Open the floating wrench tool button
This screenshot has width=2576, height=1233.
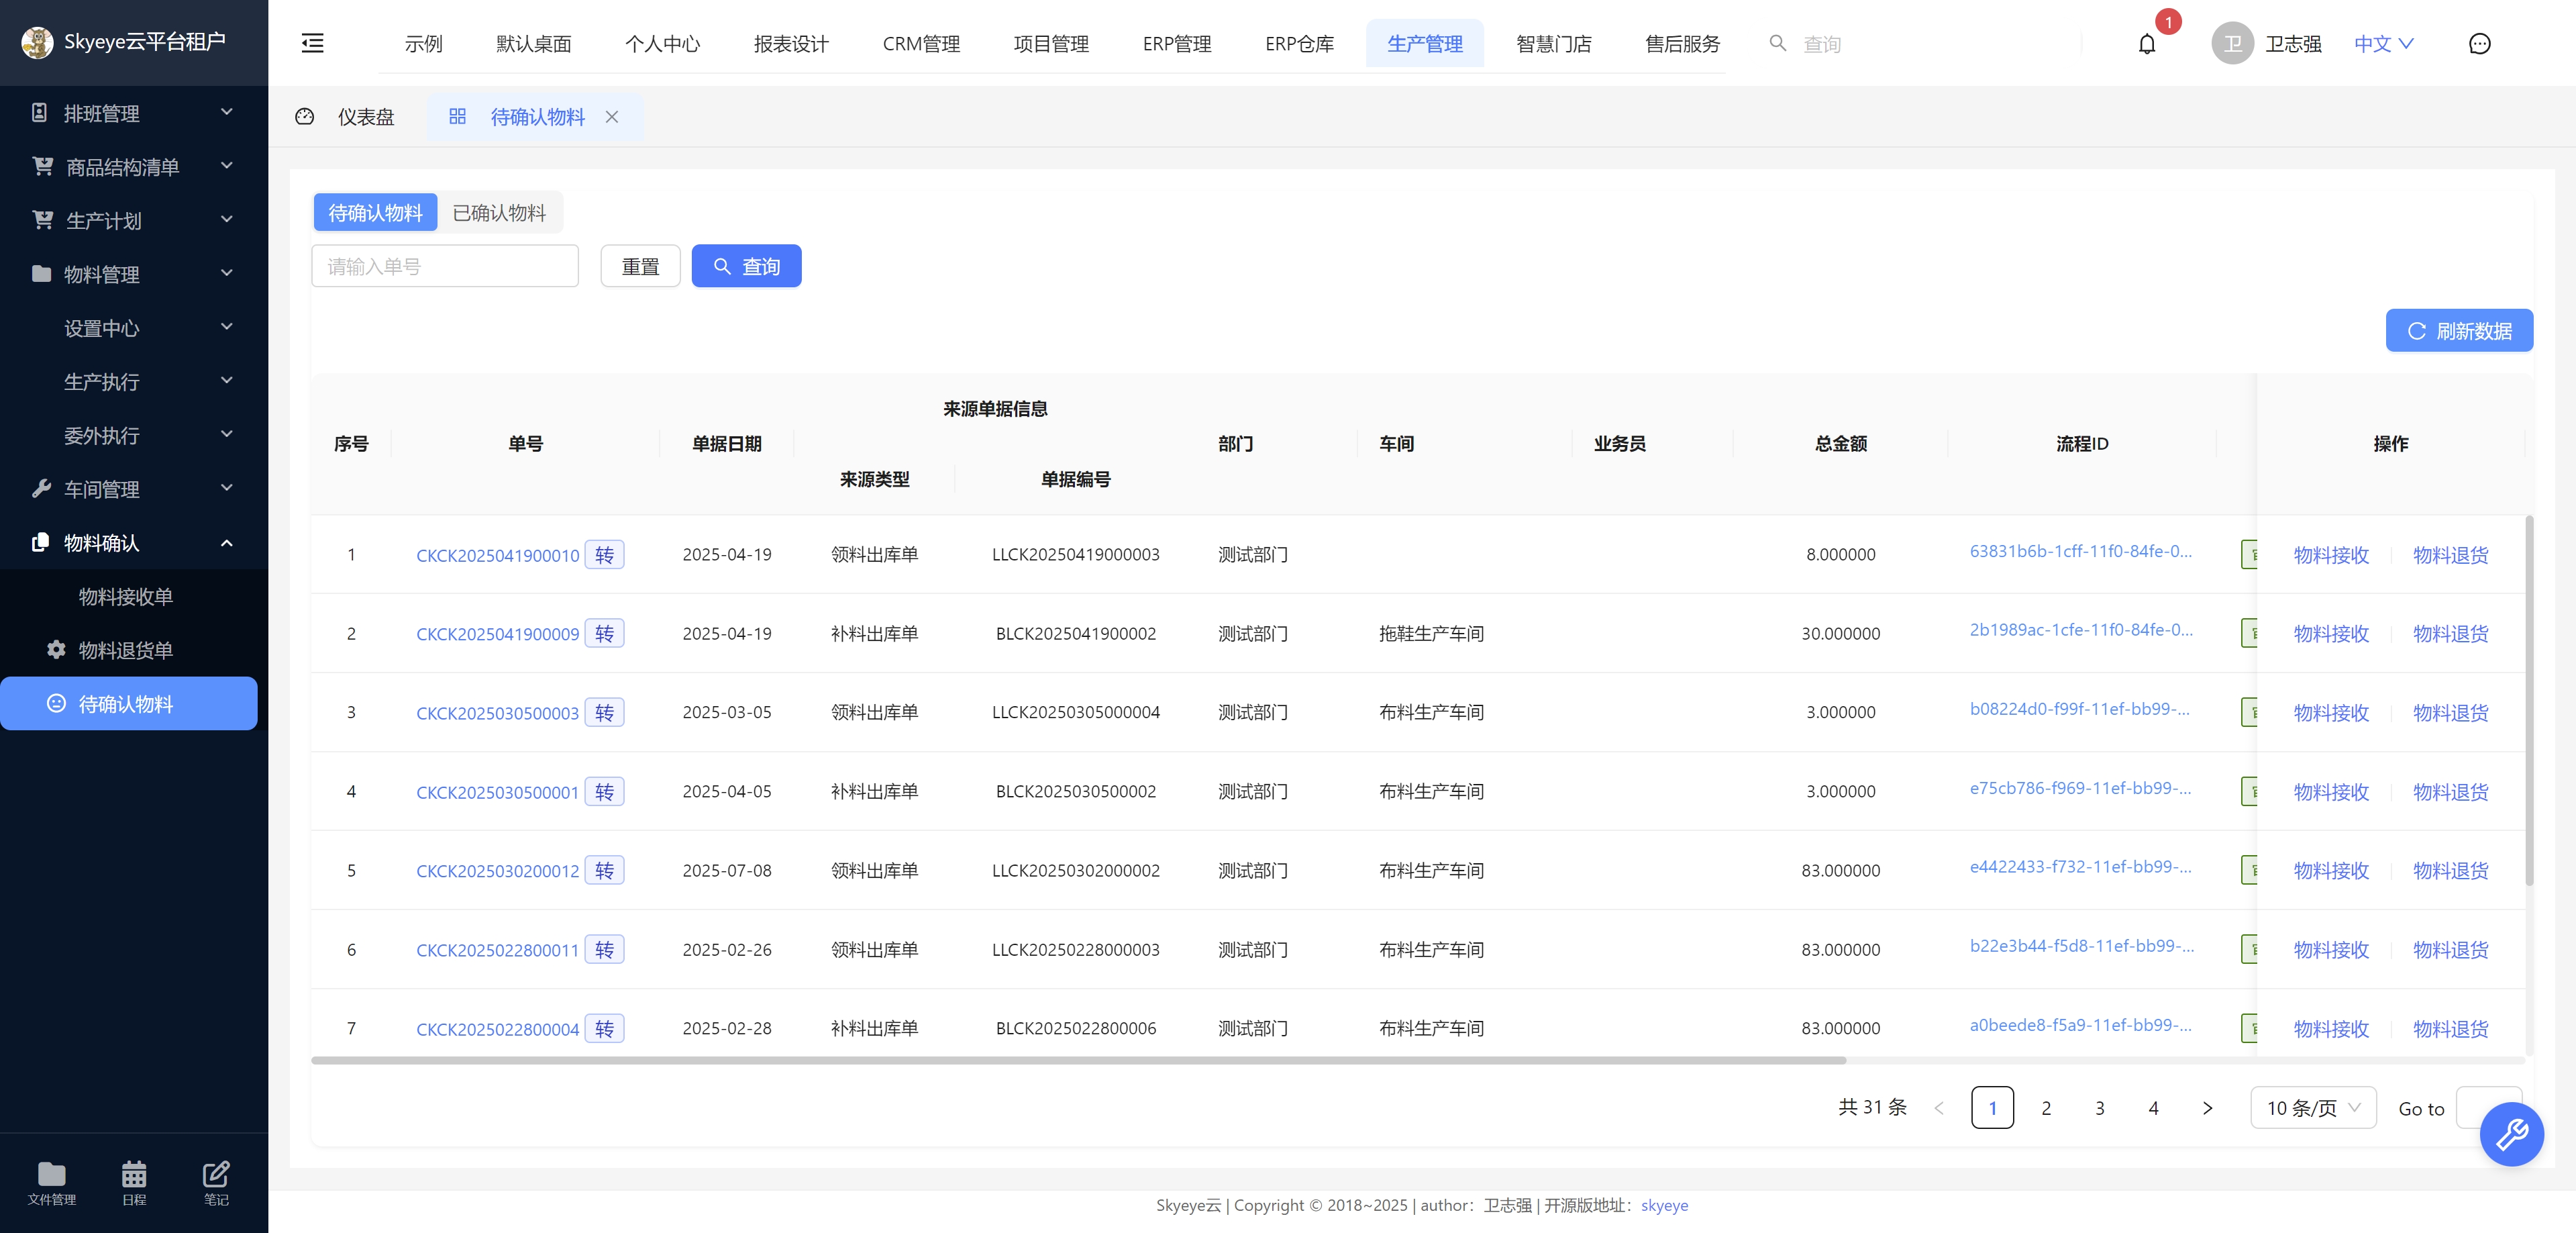click(x=2511, y=1134)
